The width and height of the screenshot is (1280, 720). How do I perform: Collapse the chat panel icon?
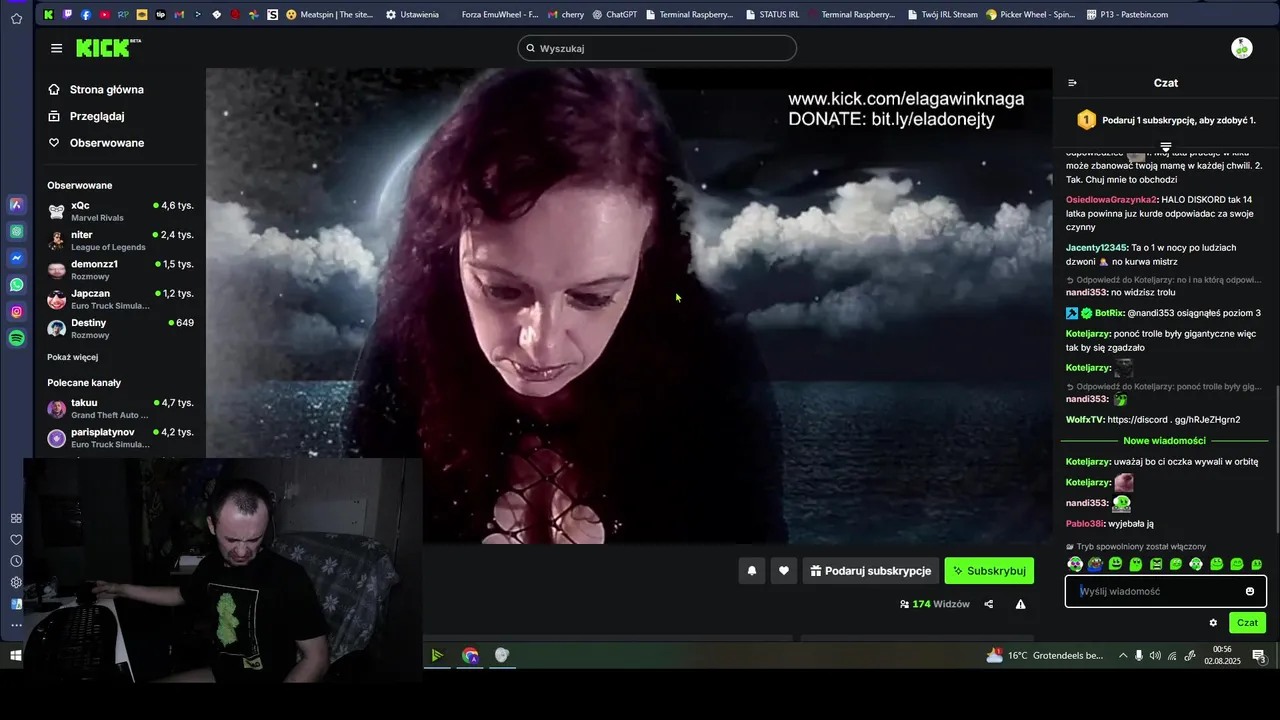(x=1072, y=83)
